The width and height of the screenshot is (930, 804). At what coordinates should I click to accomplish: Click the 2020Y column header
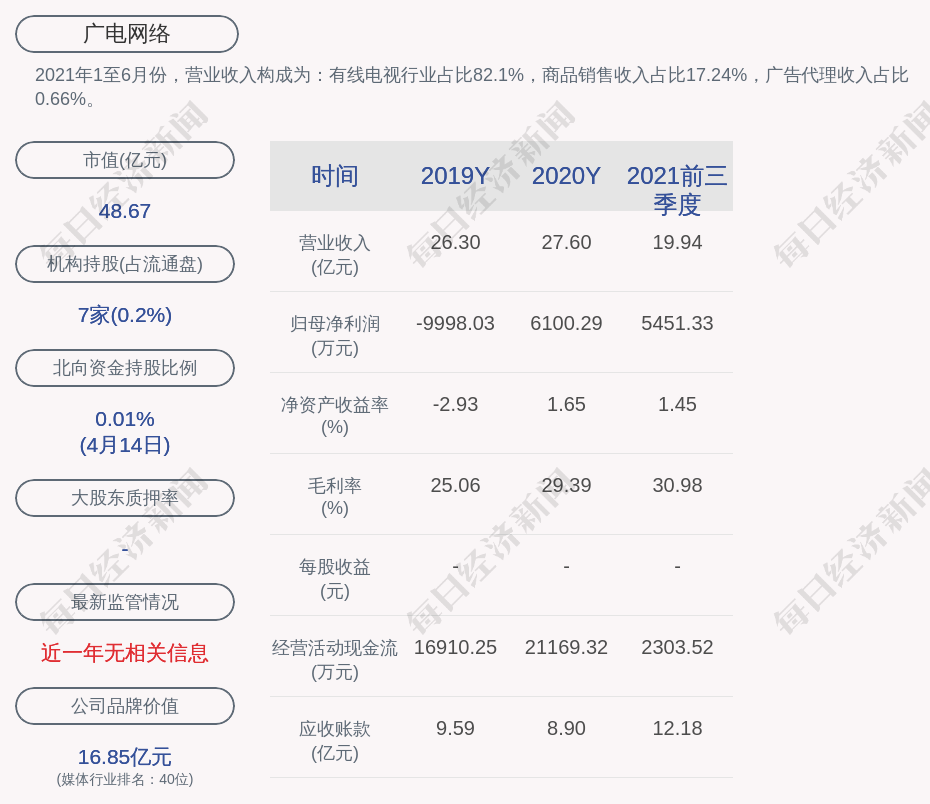click(x=566, y=176)
